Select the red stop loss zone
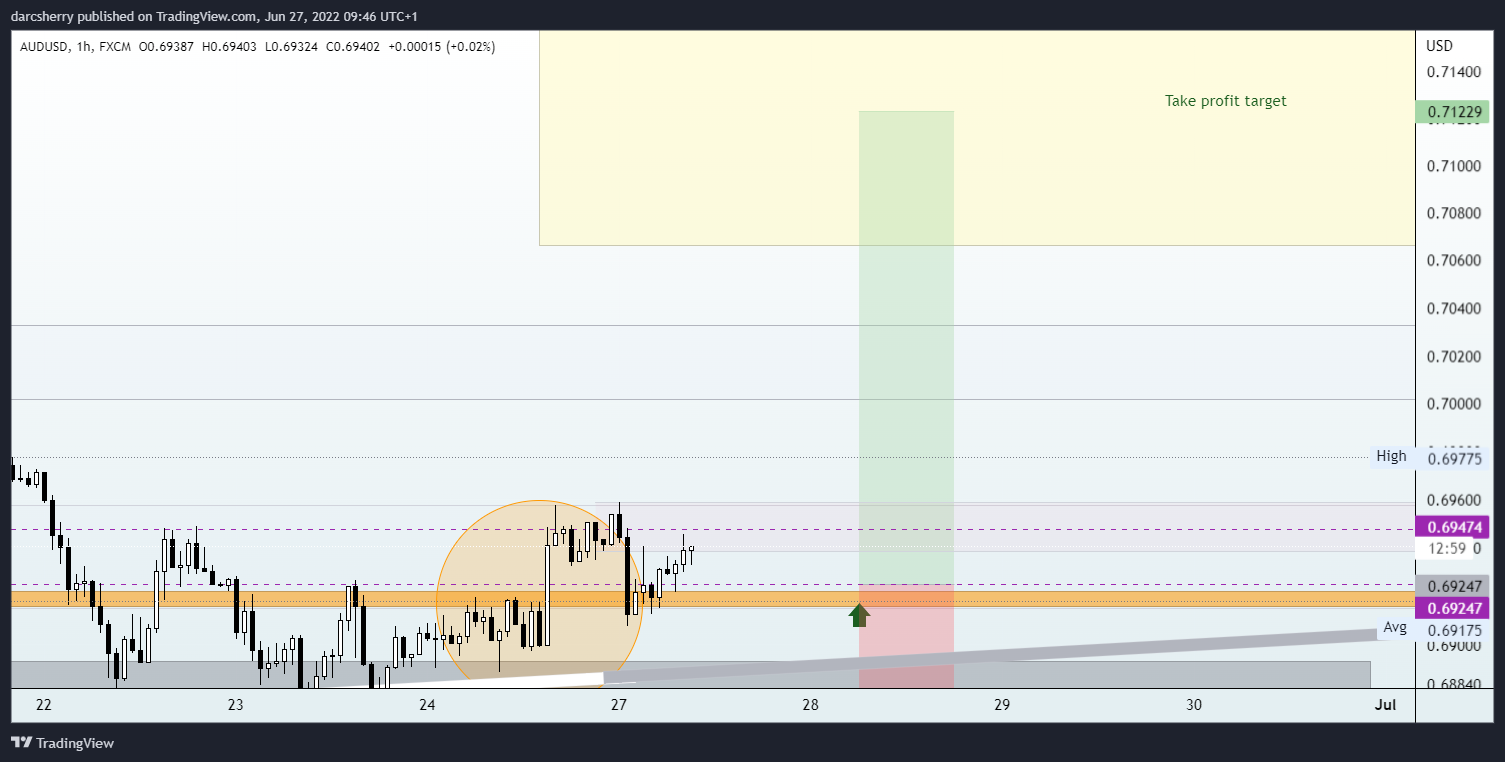 [906, 636]
